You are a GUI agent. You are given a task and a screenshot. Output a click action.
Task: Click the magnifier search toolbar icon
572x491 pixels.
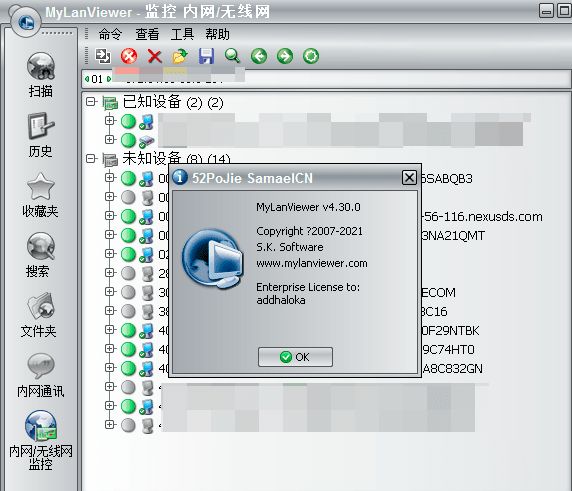pos(232,56)
